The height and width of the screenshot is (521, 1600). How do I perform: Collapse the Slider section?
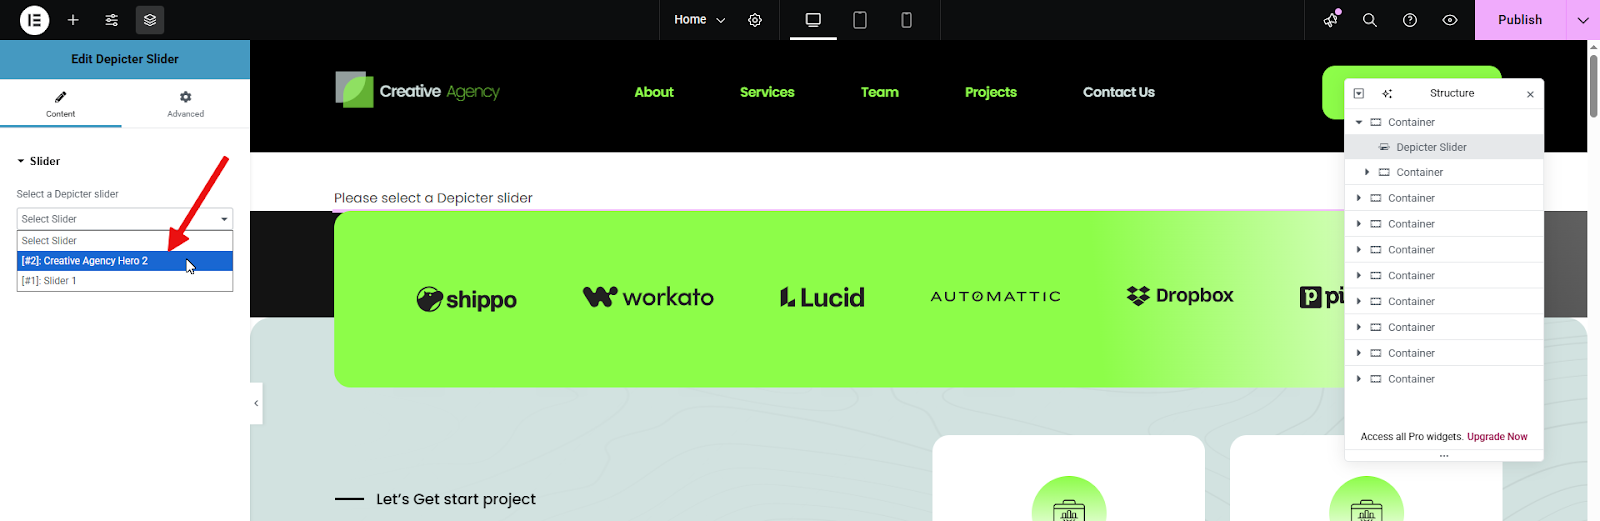point(39,161)
